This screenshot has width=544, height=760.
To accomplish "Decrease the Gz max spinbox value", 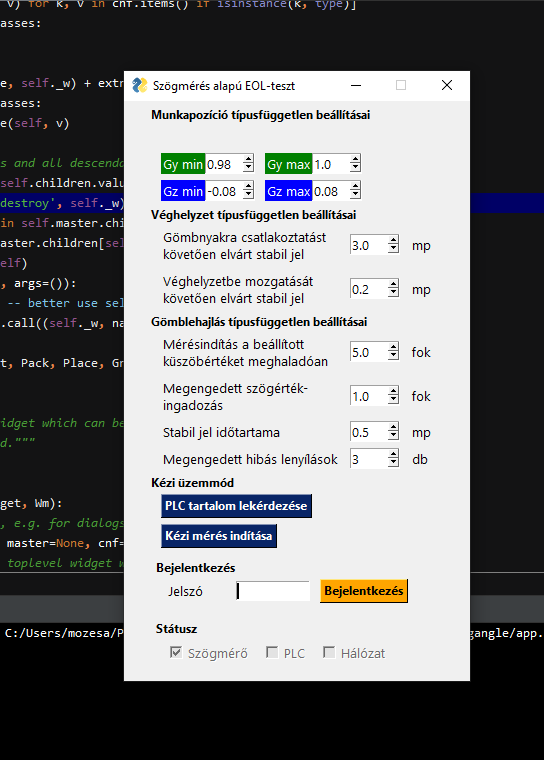I will (355, 195).
